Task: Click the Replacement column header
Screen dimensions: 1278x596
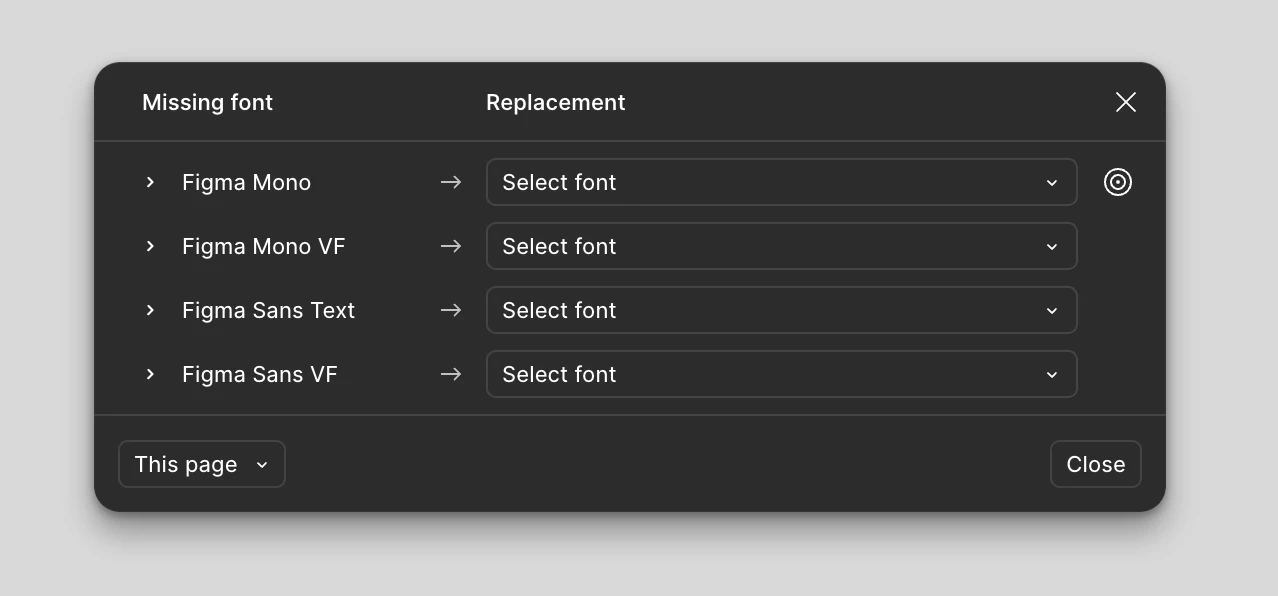Action: 555,102
